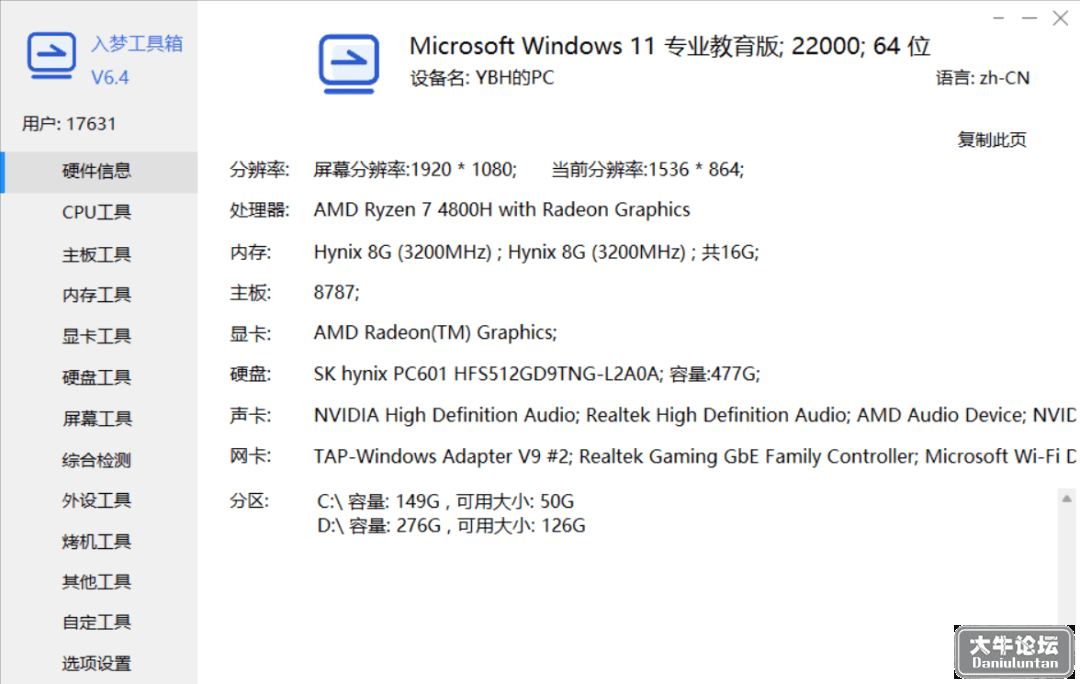Screen dimensions: 1080x684
Task: Open 综合检测 section
Action: (98, 460)
